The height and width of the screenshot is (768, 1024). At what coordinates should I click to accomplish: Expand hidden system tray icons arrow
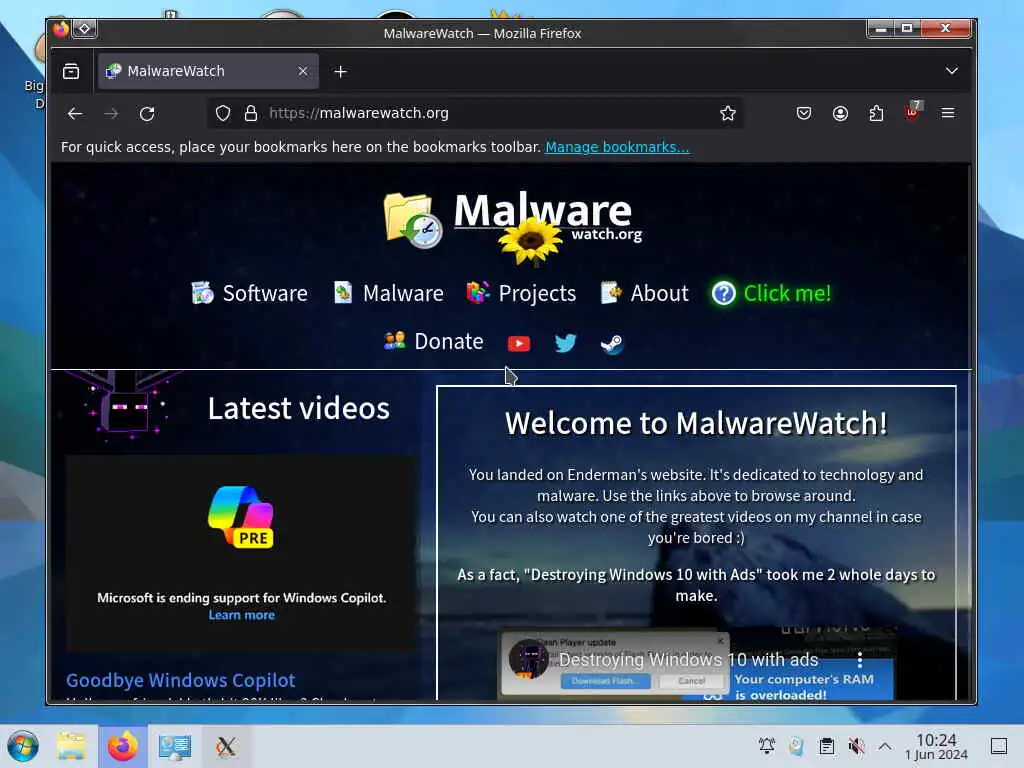coord(885,746)
